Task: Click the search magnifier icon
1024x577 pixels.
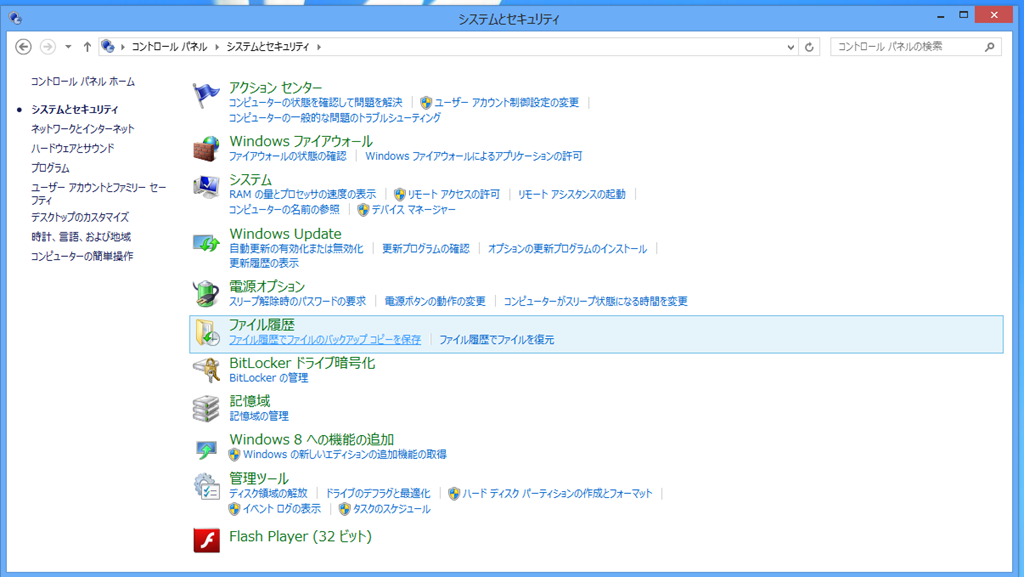Action: [989, 47]
